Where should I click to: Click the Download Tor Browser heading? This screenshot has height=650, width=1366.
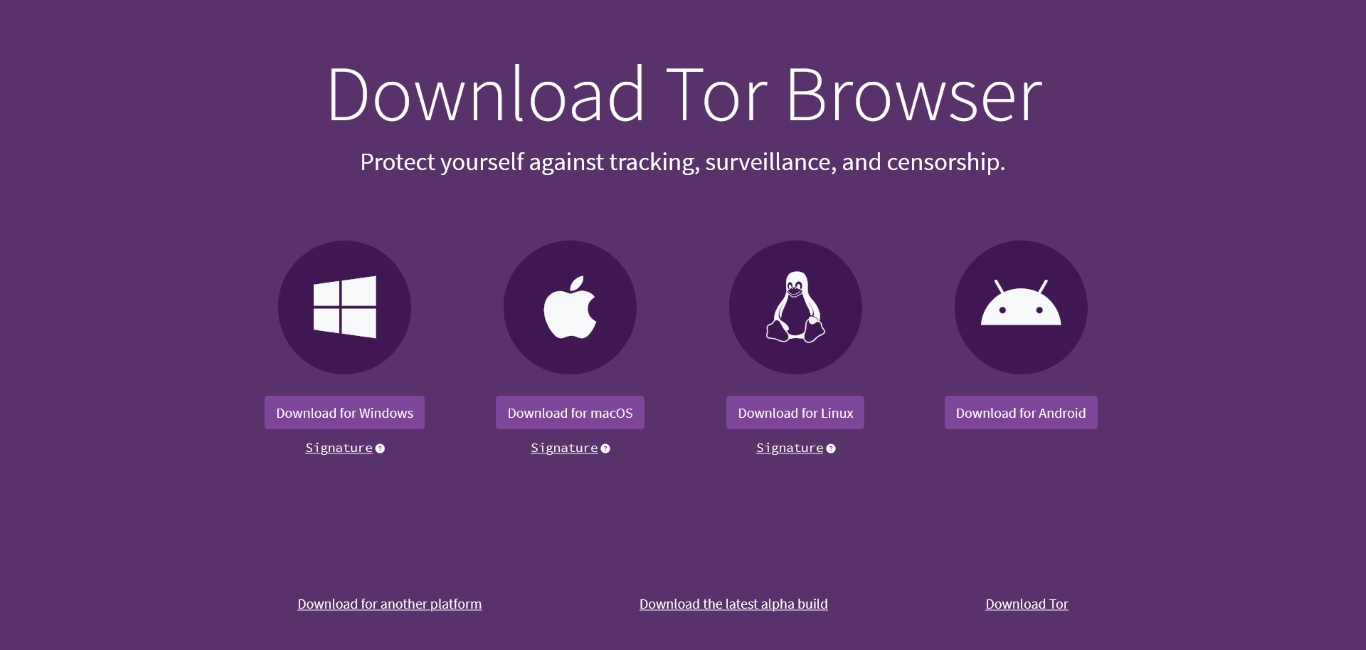point(684,94)
